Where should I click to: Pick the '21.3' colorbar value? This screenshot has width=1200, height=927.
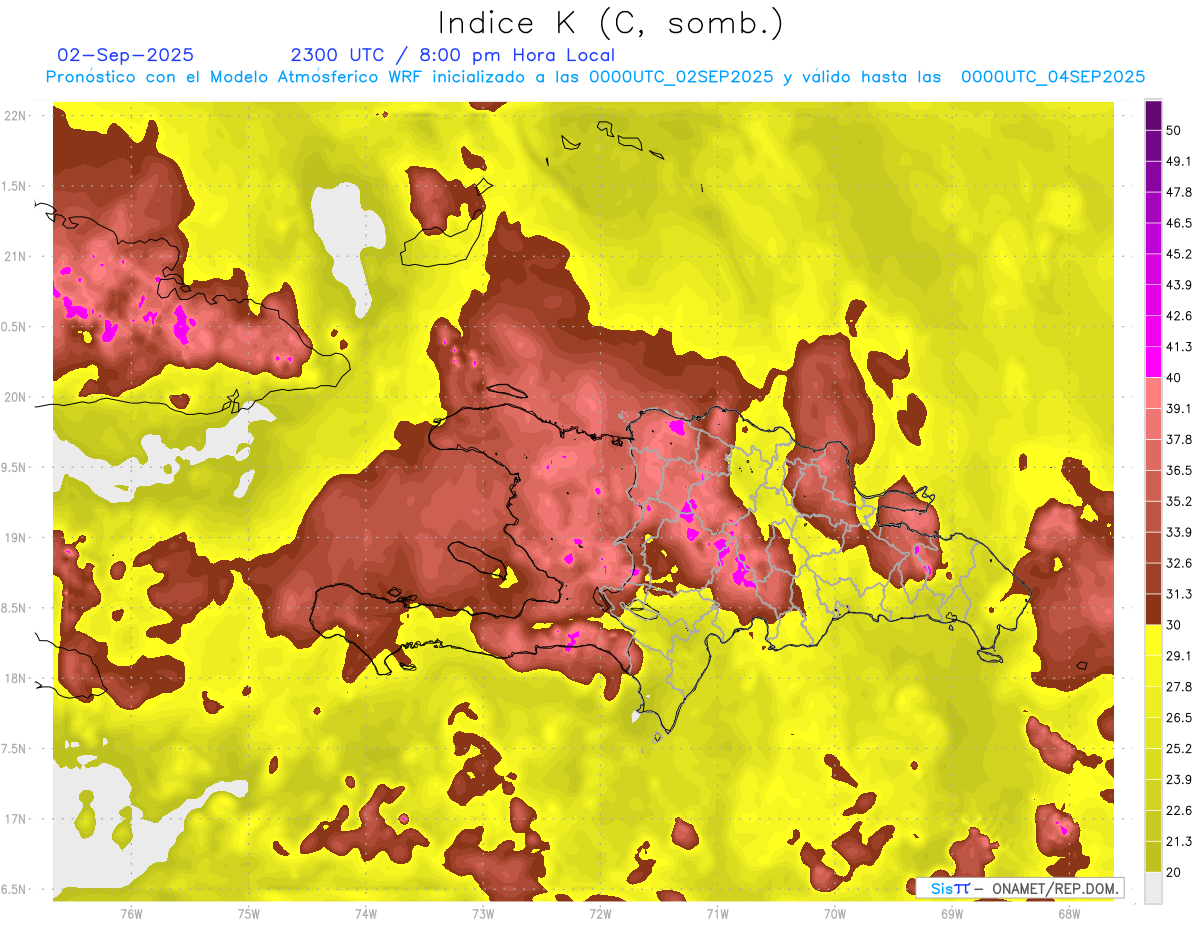pyautogui.click(x=1178, y=841)
